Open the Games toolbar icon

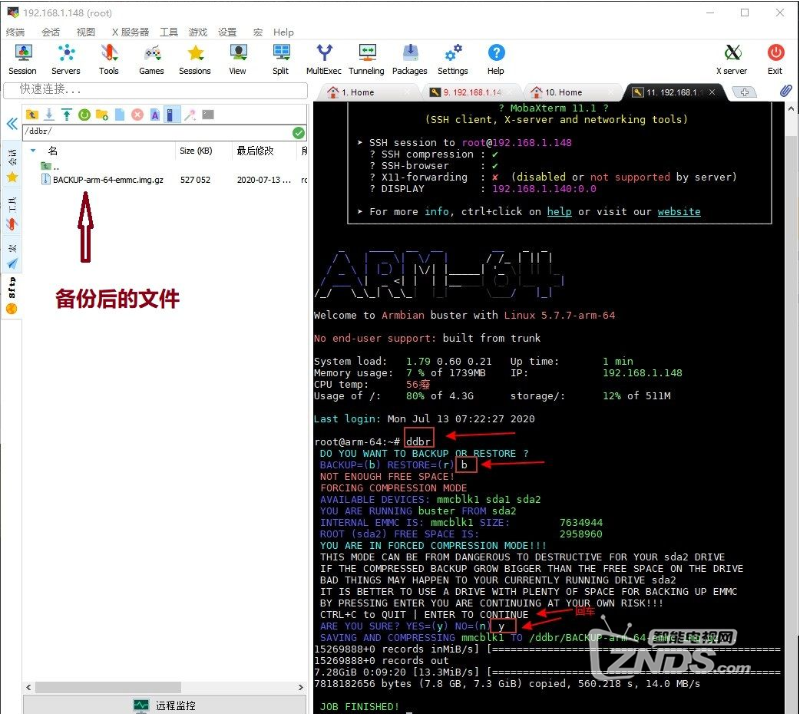point(151,60)
